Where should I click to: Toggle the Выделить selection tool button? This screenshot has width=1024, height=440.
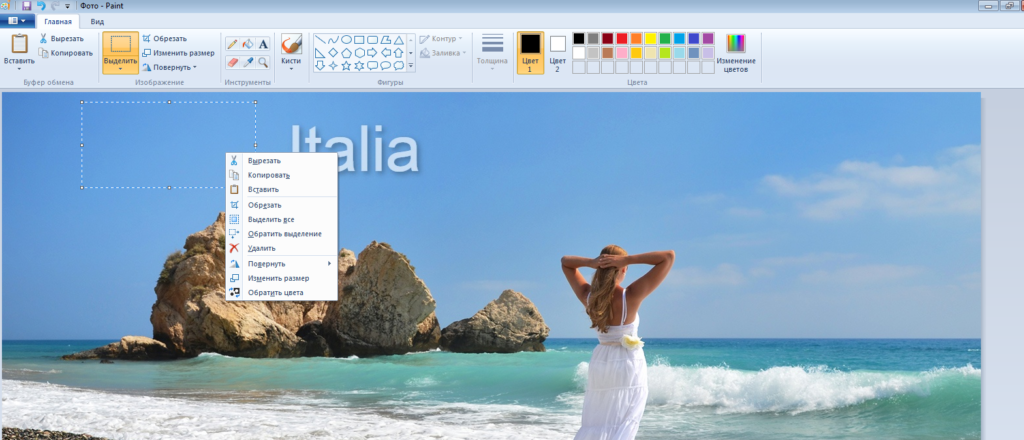point(120,46)
